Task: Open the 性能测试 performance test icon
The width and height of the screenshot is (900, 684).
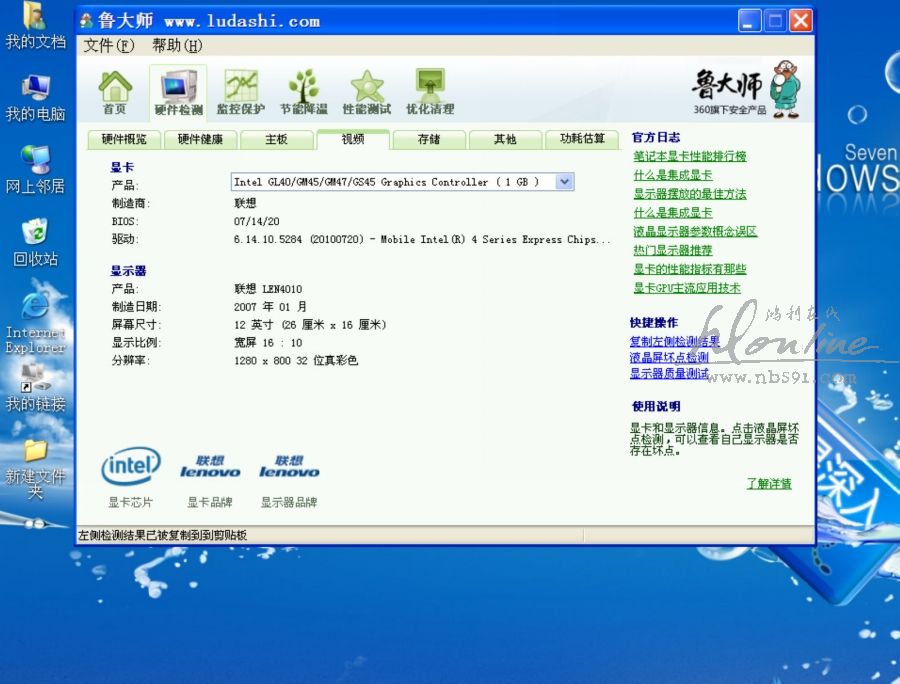Action: click(x=366, y=93)
